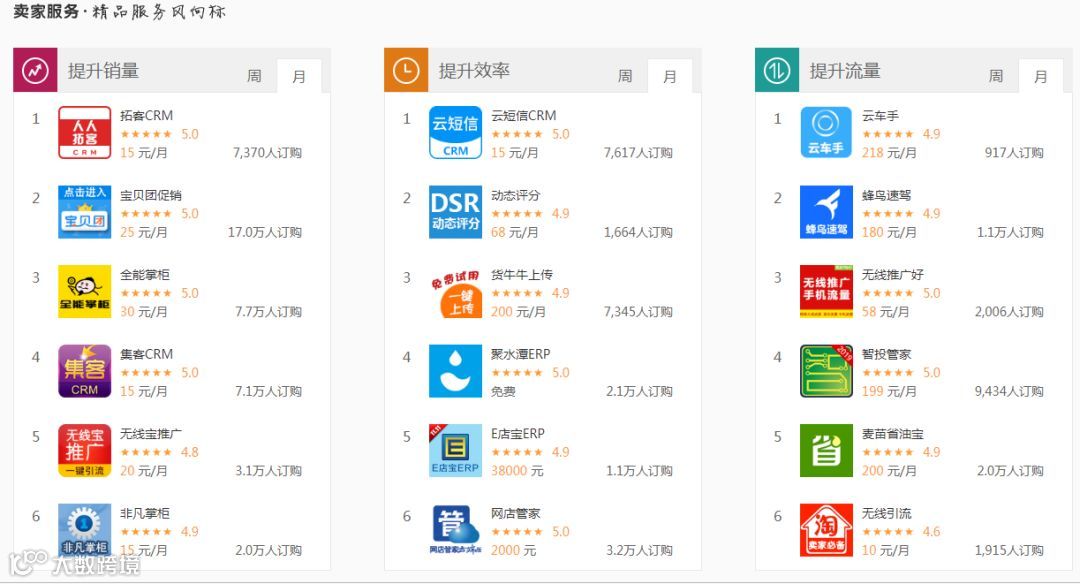
Task: Open the DSR 动态评分 app icon
Action: pos(455,212)
